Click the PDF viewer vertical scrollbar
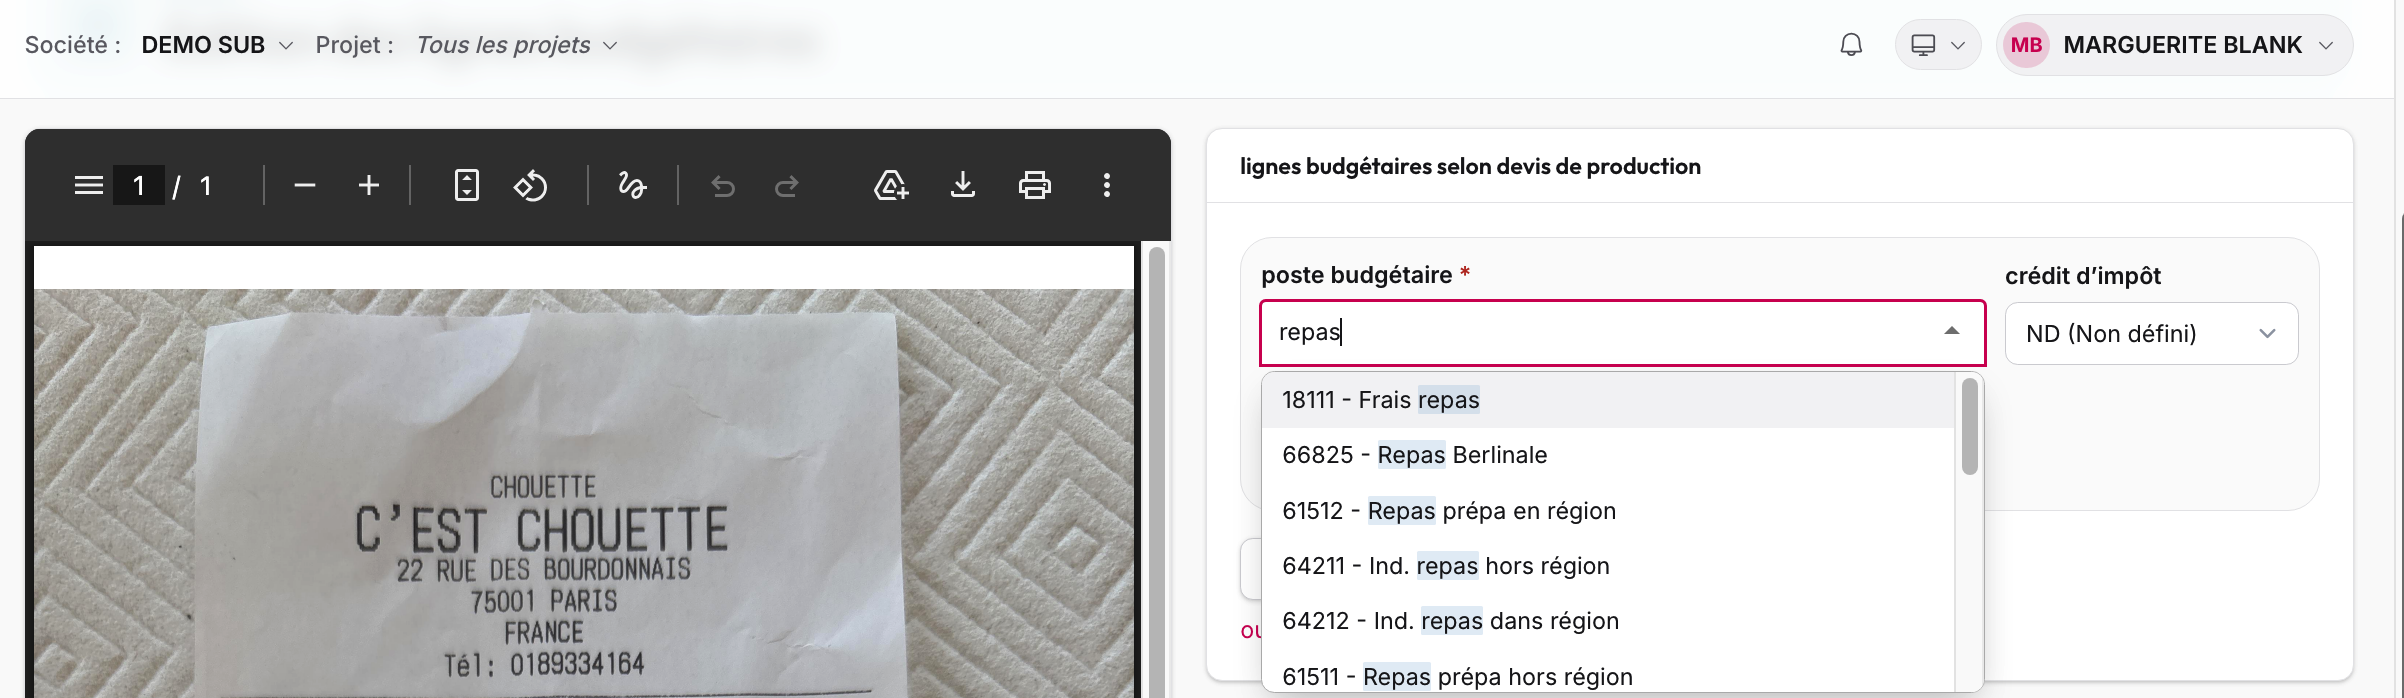Screen dimensions: 2404x698 (1157, 470)
